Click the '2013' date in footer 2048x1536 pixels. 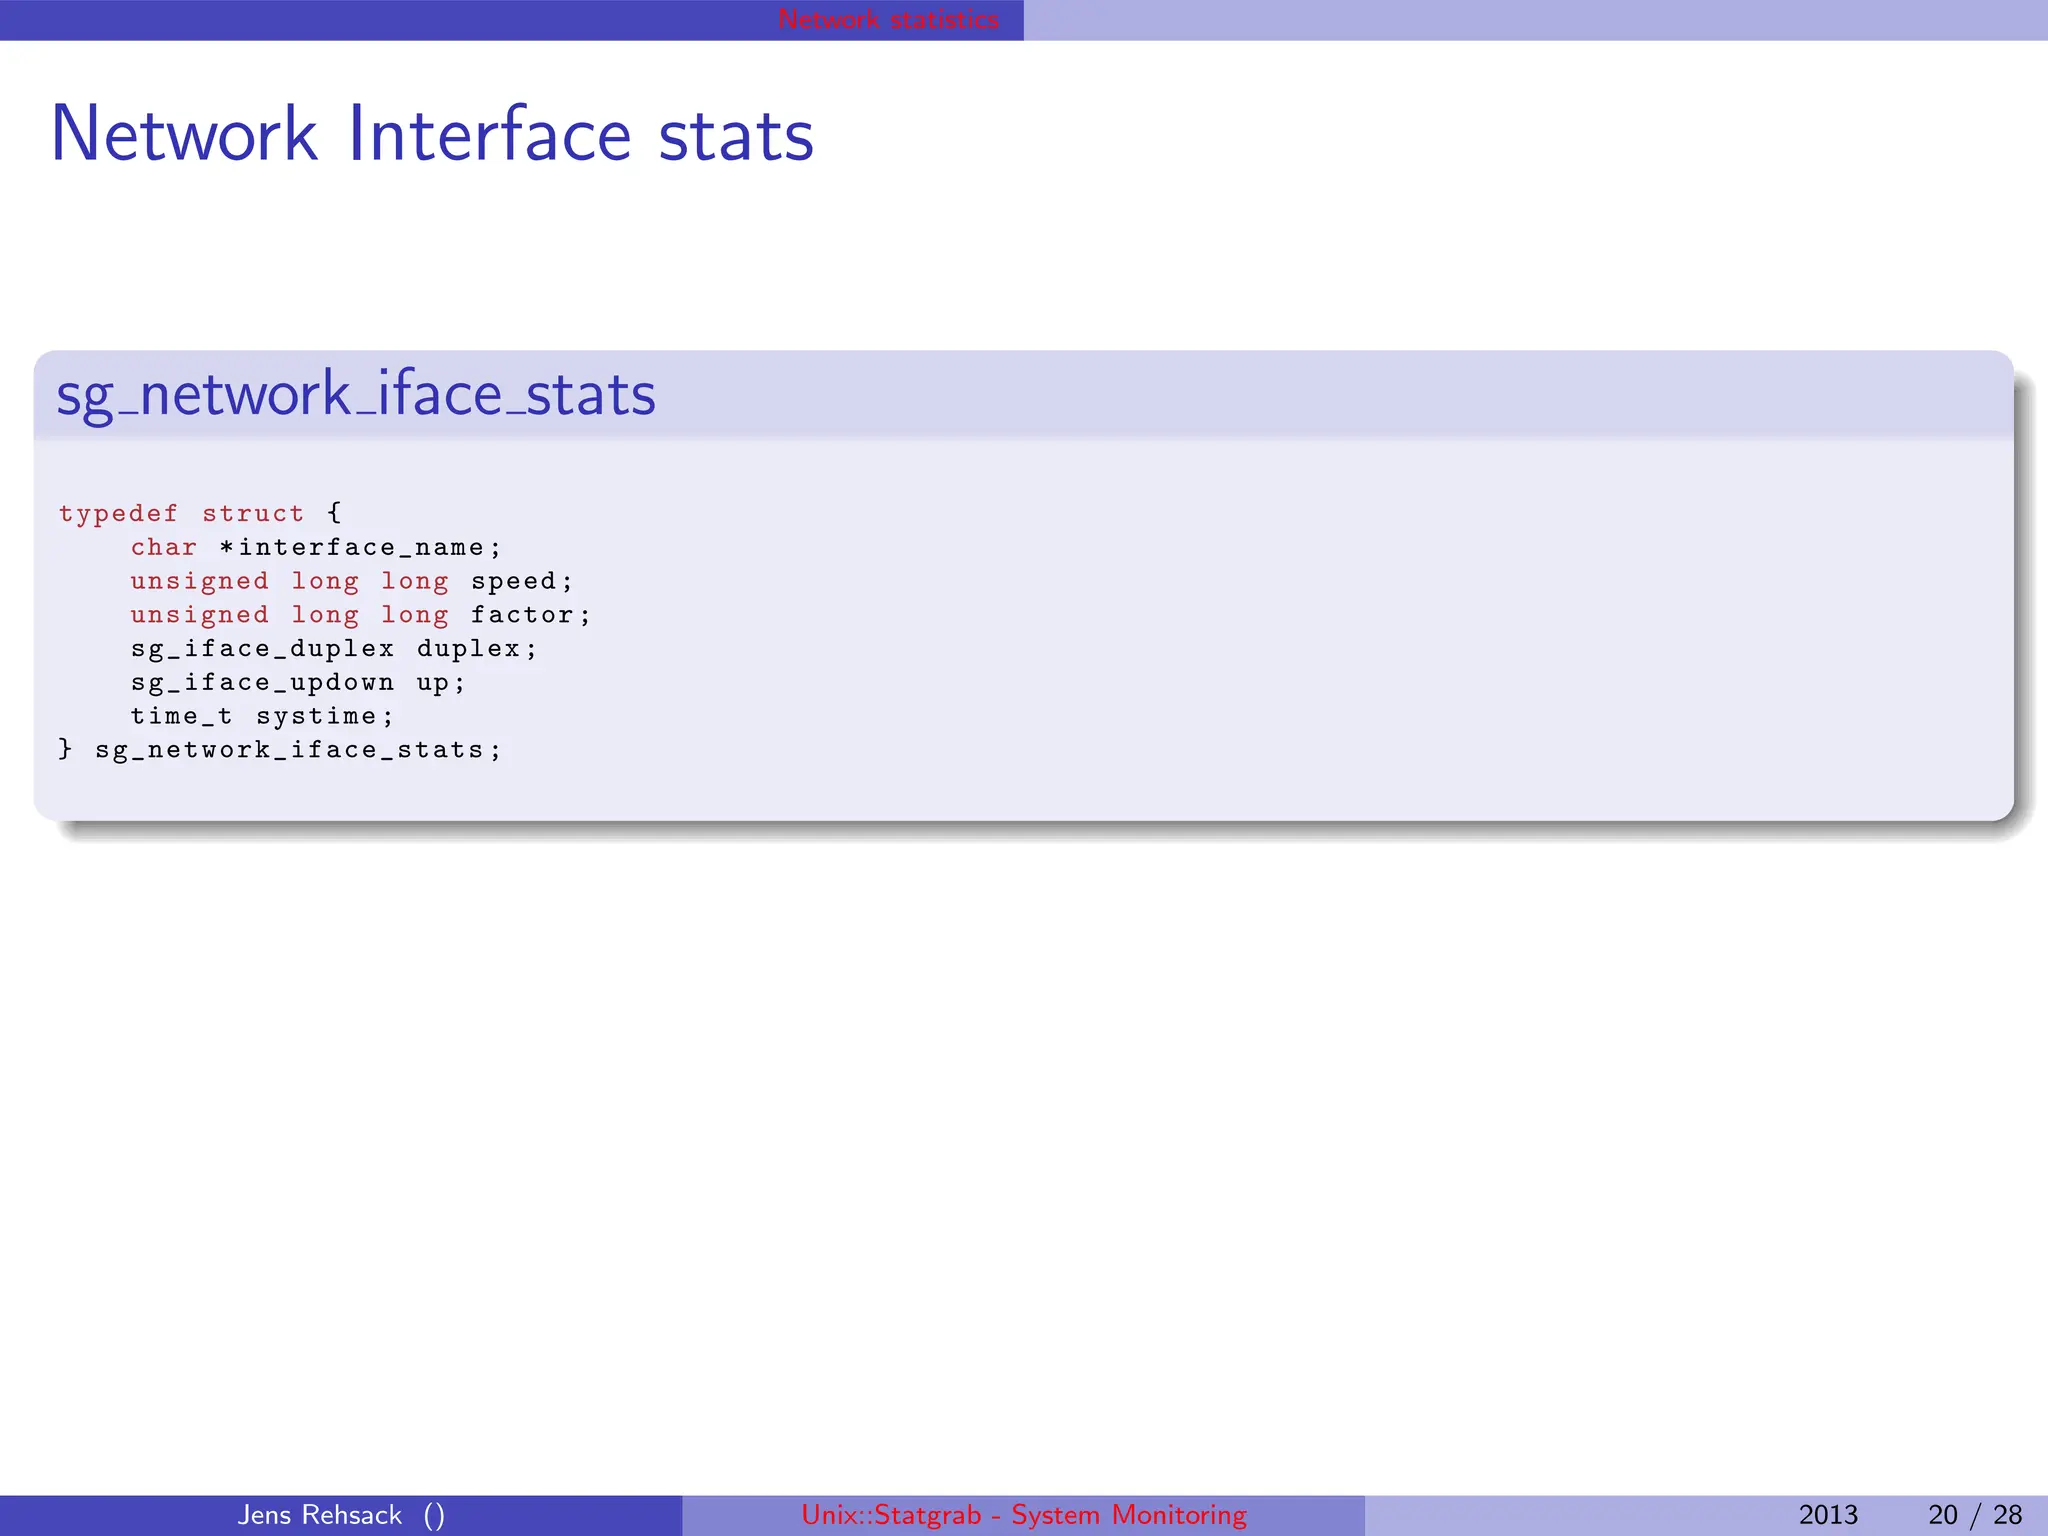[1828, 1515]
